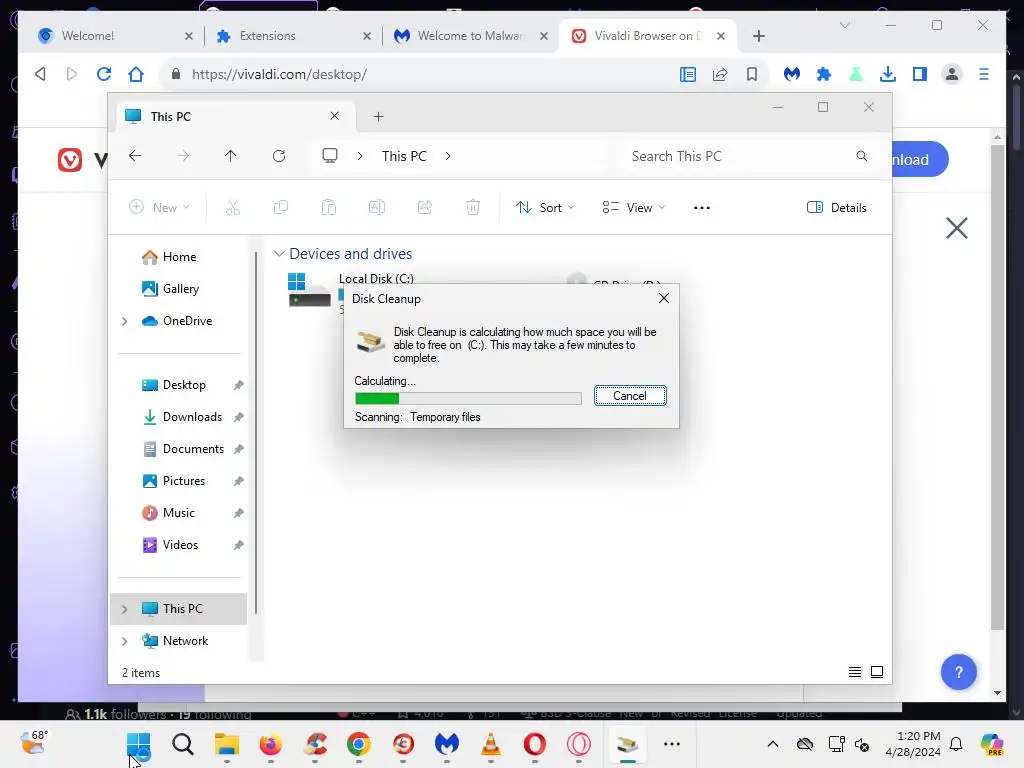Click the Rename icon in Explorer toolbar

click(377, 208)
